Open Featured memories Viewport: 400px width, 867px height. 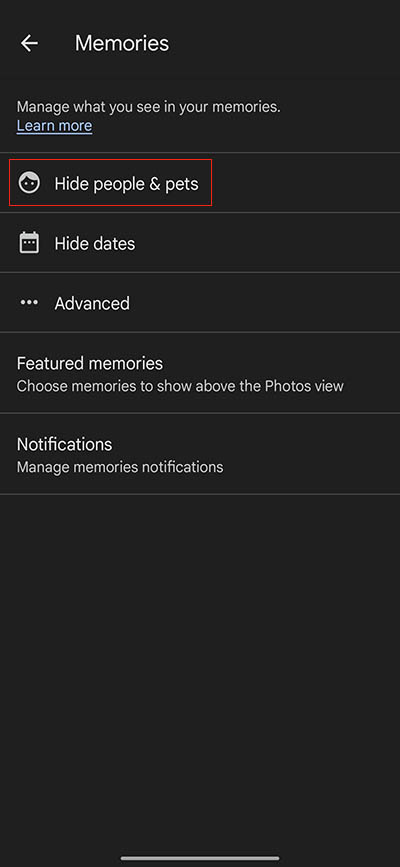point(200,373)
